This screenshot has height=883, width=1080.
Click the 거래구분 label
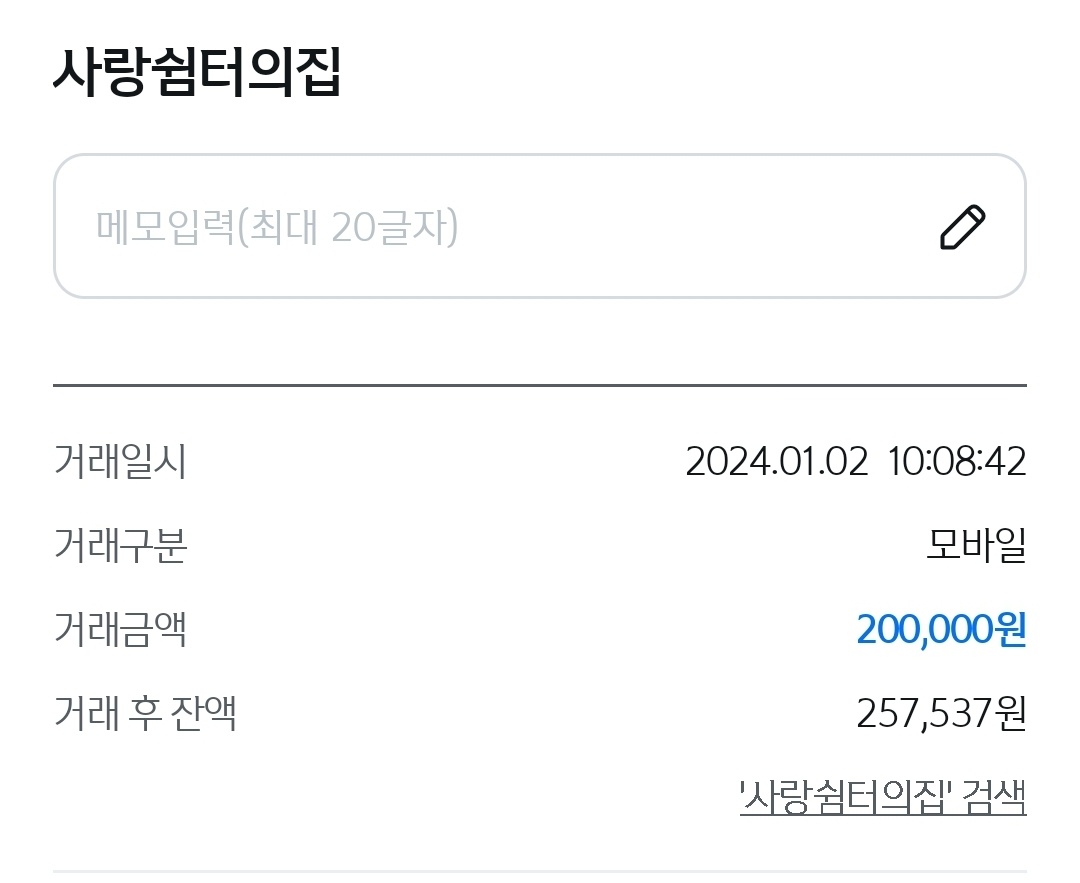click(x=120, y=546)
